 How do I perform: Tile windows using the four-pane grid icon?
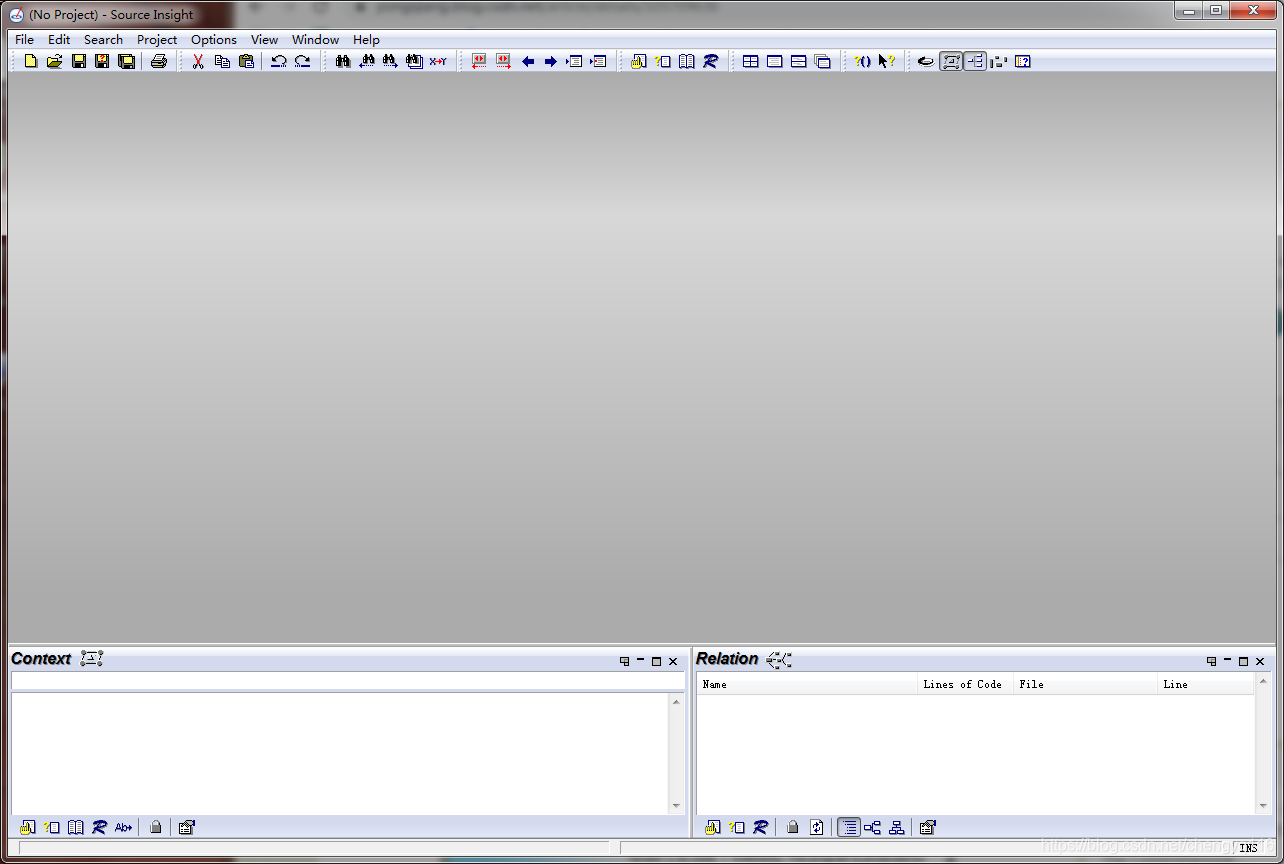point(750,61)
